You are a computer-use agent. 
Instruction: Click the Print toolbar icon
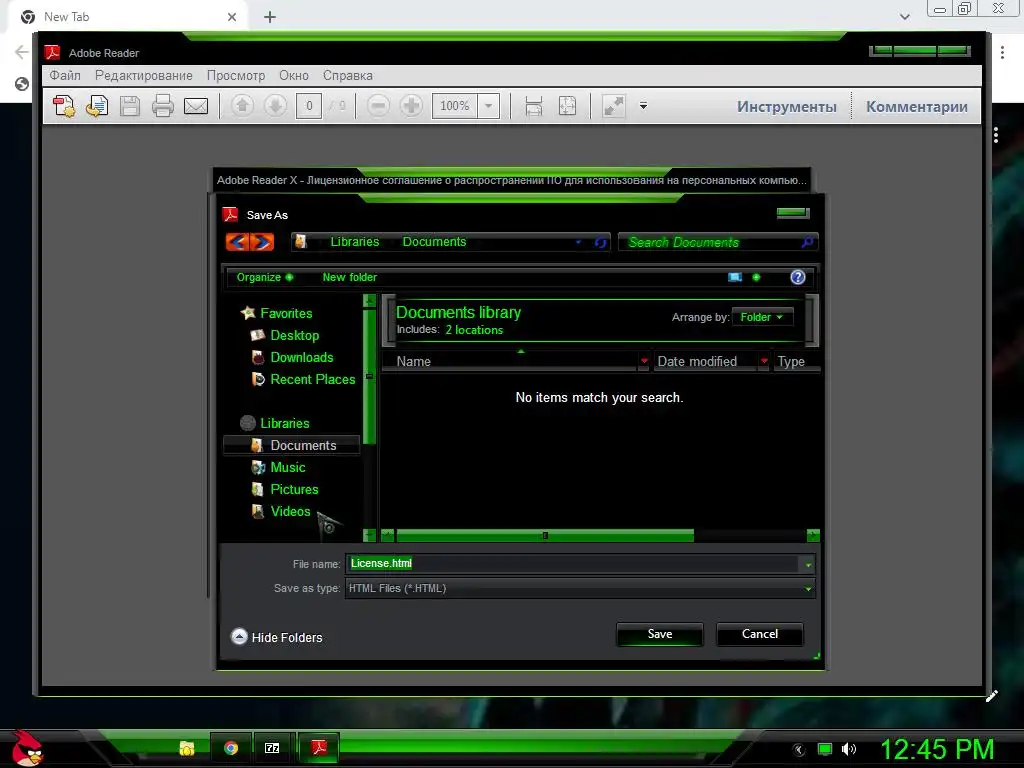[163, 106]
